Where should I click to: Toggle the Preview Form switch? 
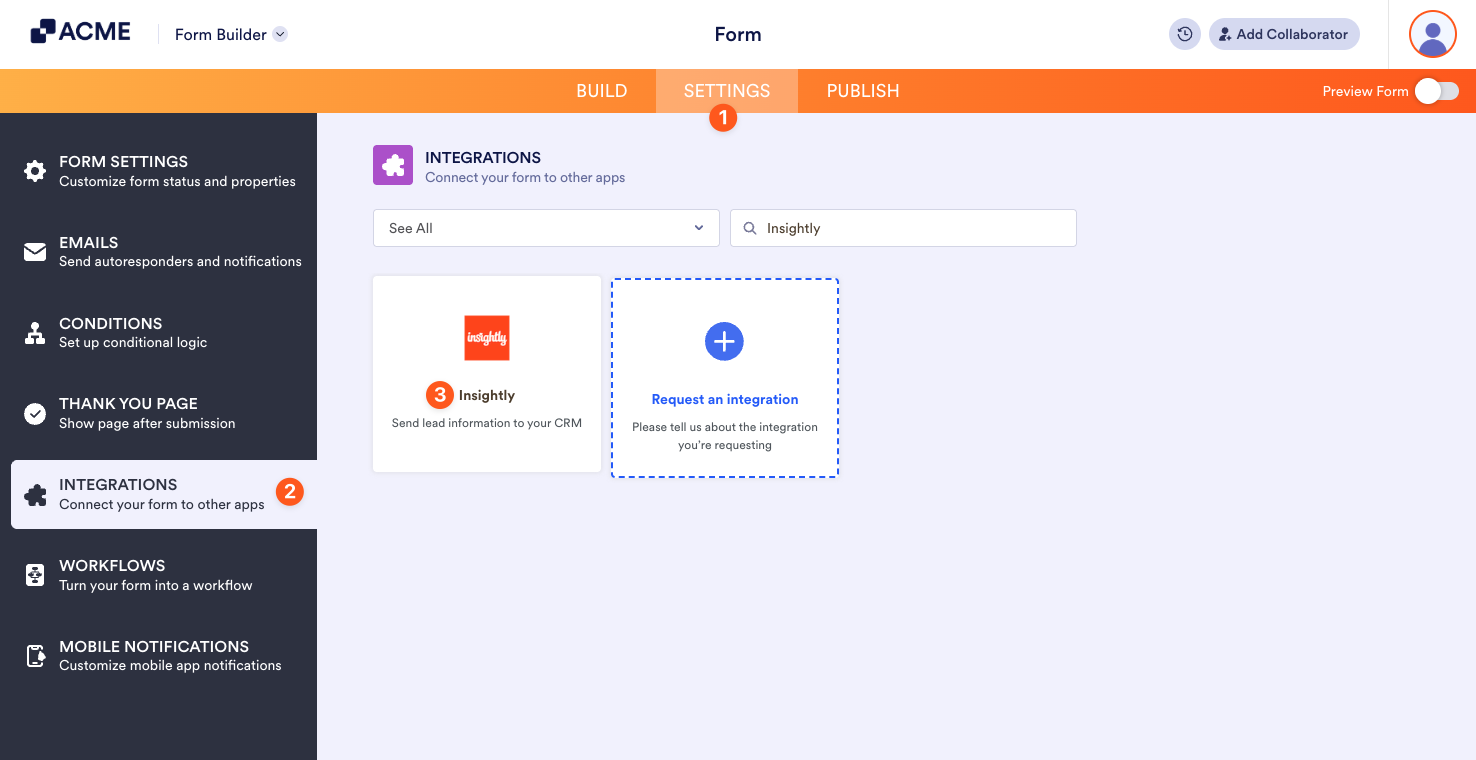(1437, 90)
